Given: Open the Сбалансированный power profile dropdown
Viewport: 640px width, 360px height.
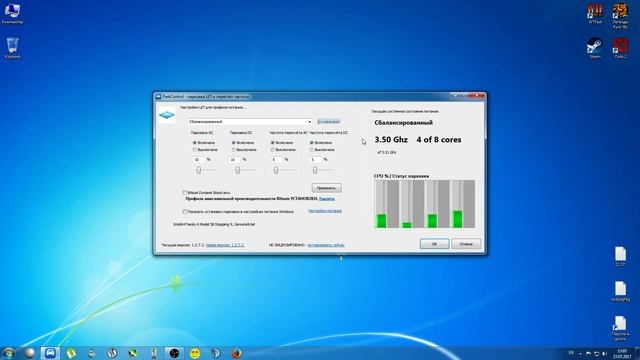Looking at the screenshot, I should 250,122.
